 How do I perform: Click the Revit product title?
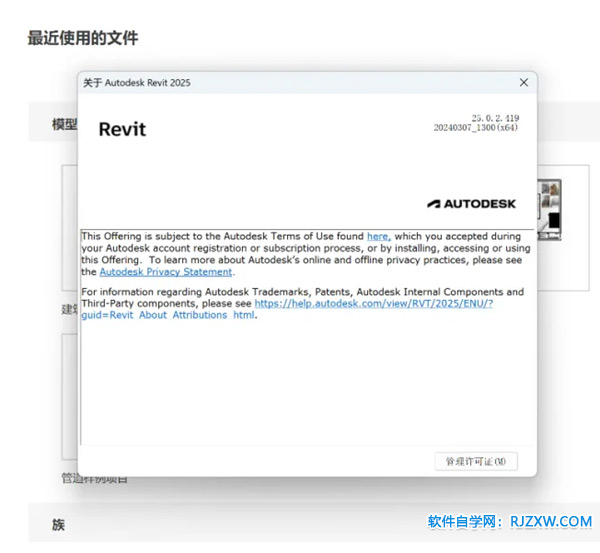122,129
